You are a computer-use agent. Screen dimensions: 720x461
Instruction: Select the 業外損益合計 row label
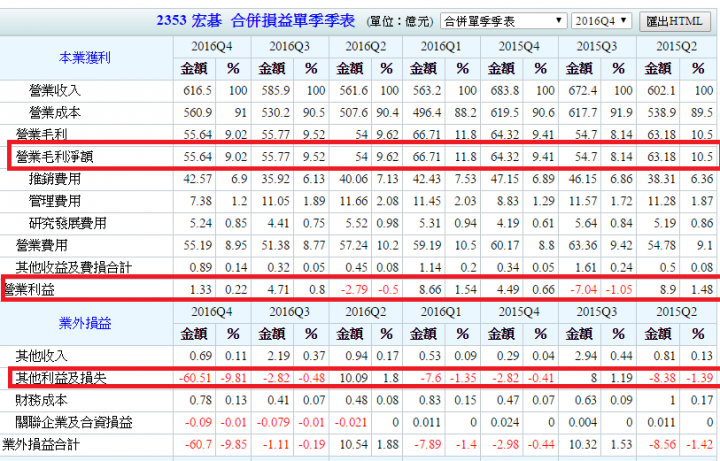[x=41, y=444]
